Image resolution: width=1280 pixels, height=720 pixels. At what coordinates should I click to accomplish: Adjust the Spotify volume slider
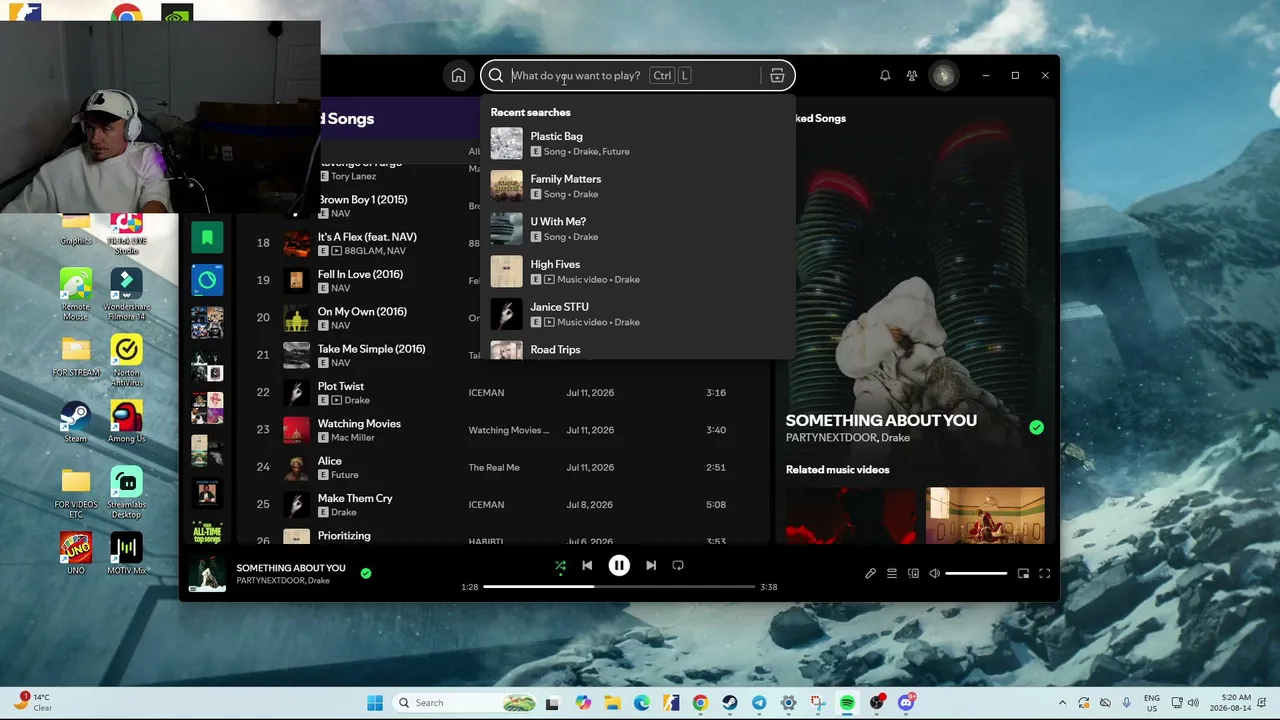point(976,573)
